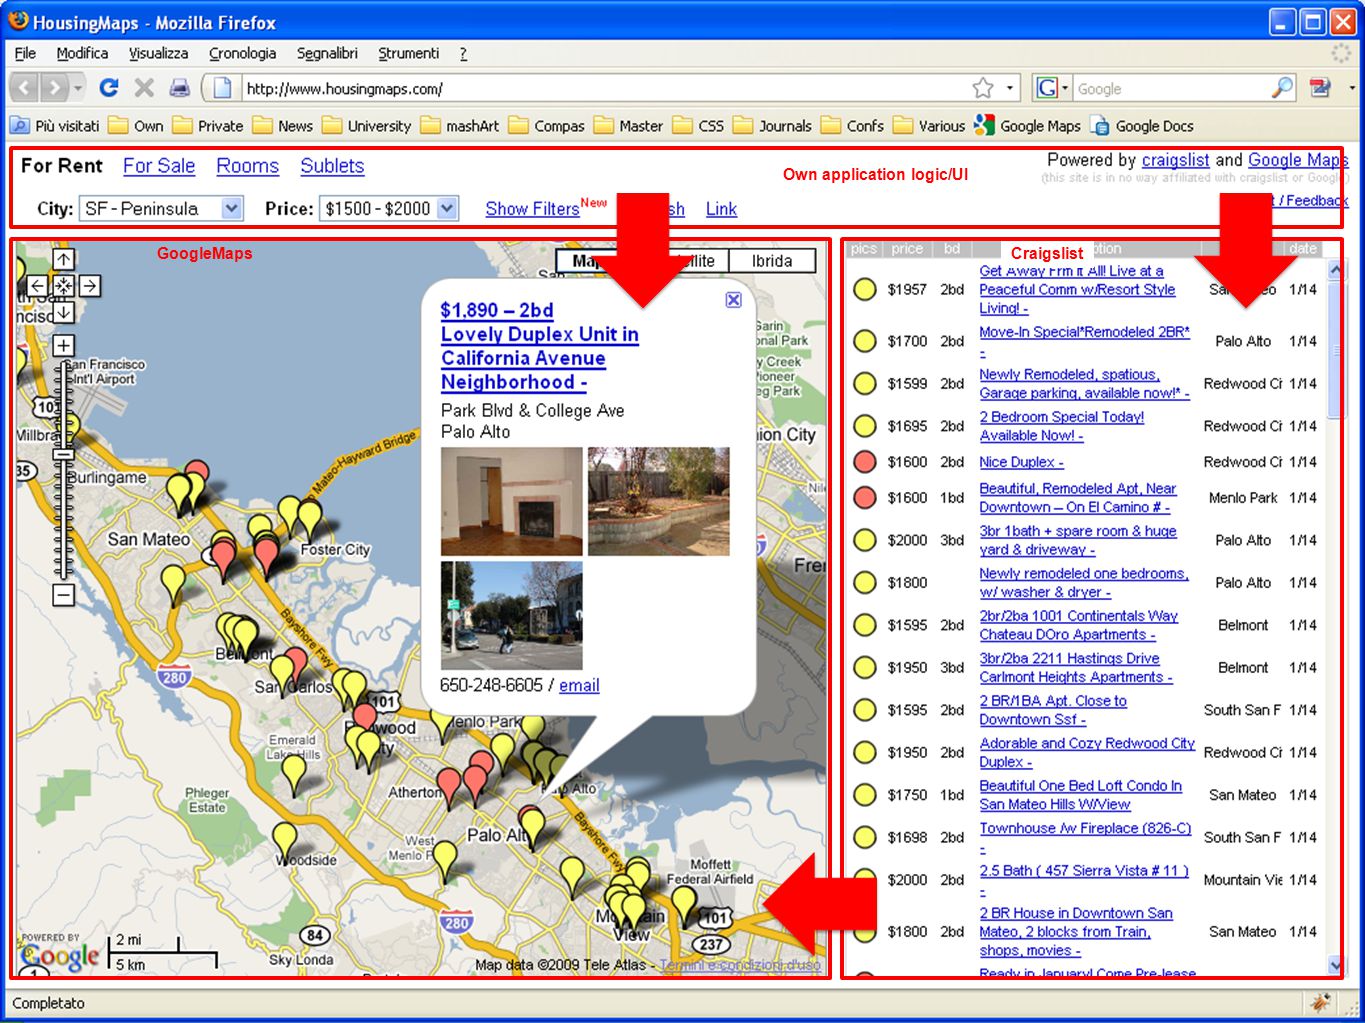
Task: Switch map to Ibrida view
Action: [772, 261]
